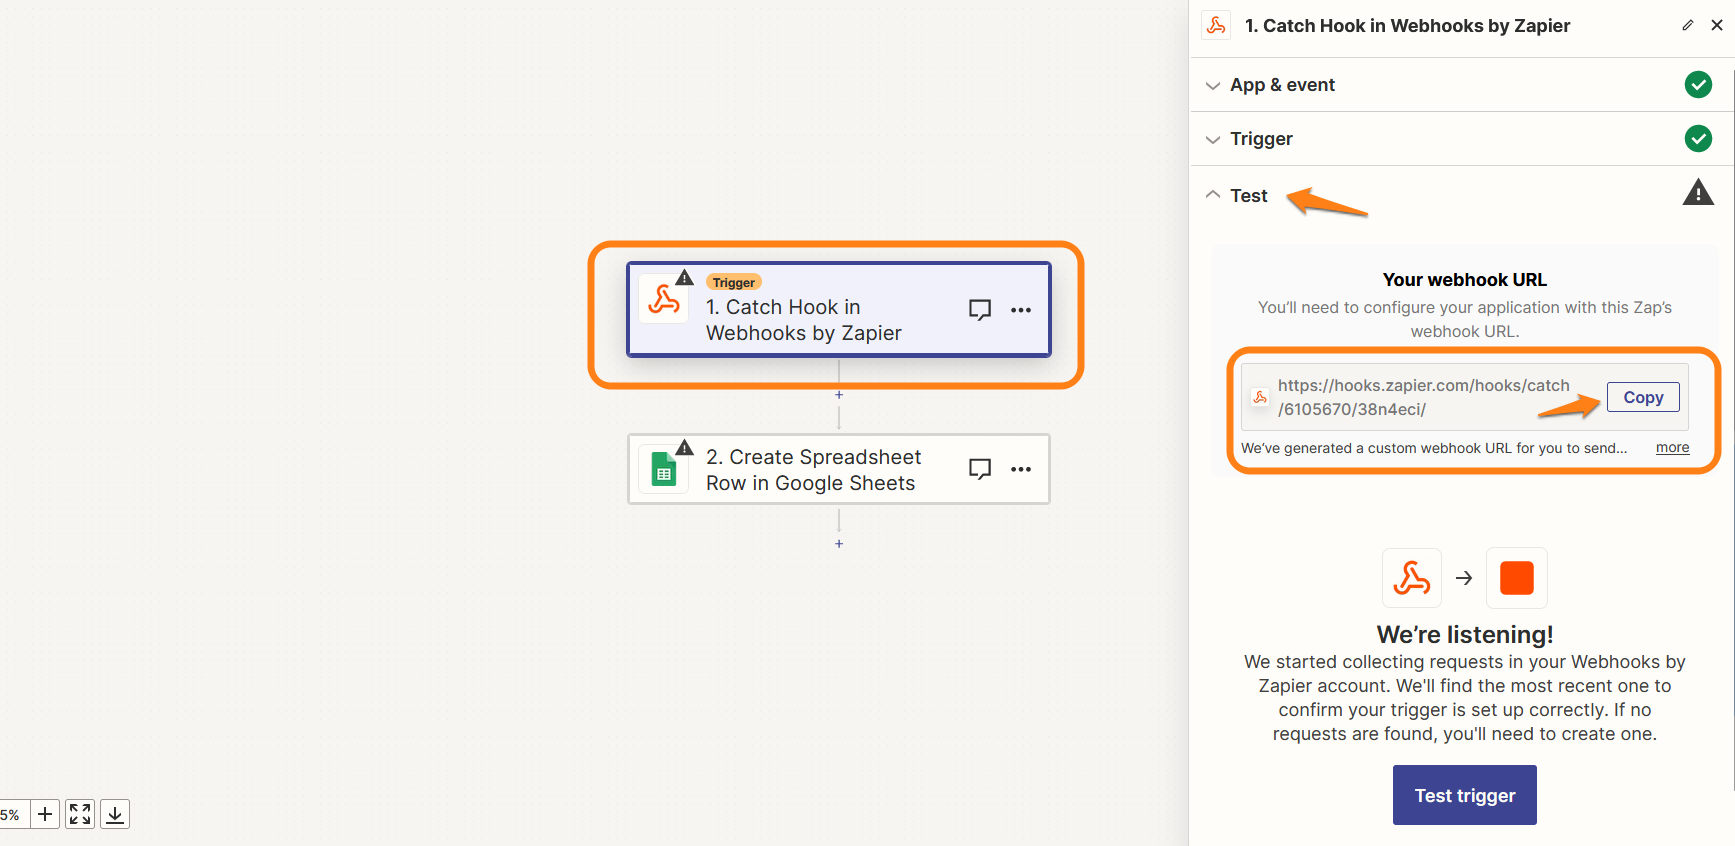
Task: Click the zoom in plus icon
Action: (x=45, y=814)
